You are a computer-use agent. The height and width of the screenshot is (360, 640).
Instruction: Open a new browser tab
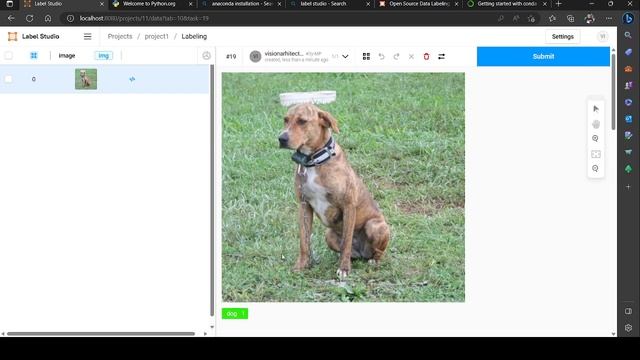tap(558, 4)
